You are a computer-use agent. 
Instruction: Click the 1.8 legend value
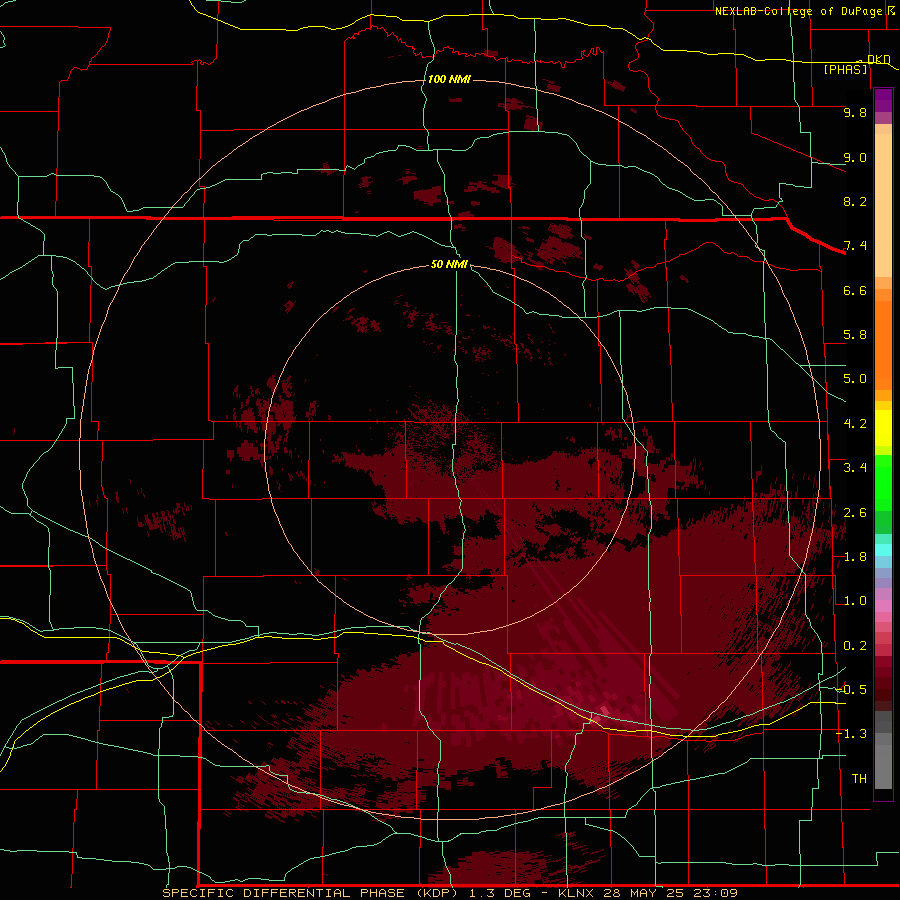click(855, 557)
